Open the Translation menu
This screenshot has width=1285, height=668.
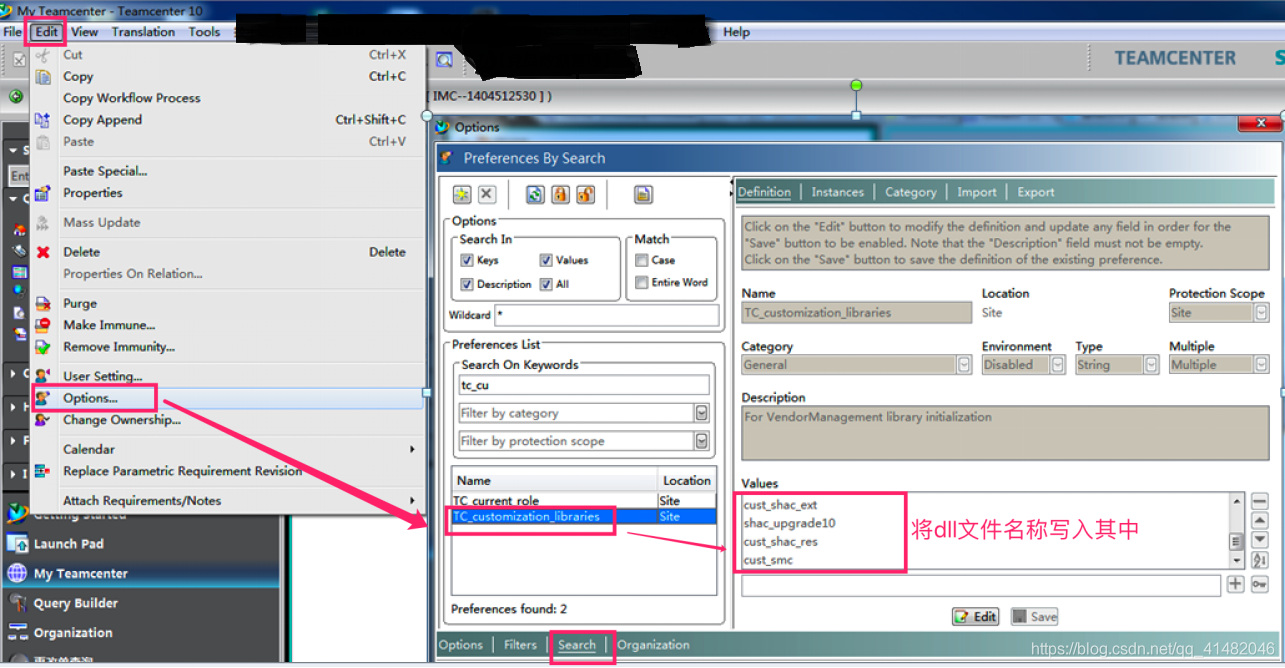[x=143, y=32]
